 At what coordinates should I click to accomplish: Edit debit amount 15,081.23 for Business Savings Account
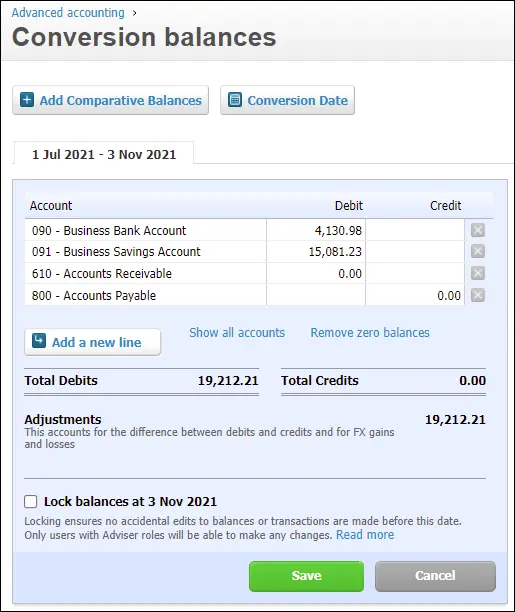click(x=316, y=252)
